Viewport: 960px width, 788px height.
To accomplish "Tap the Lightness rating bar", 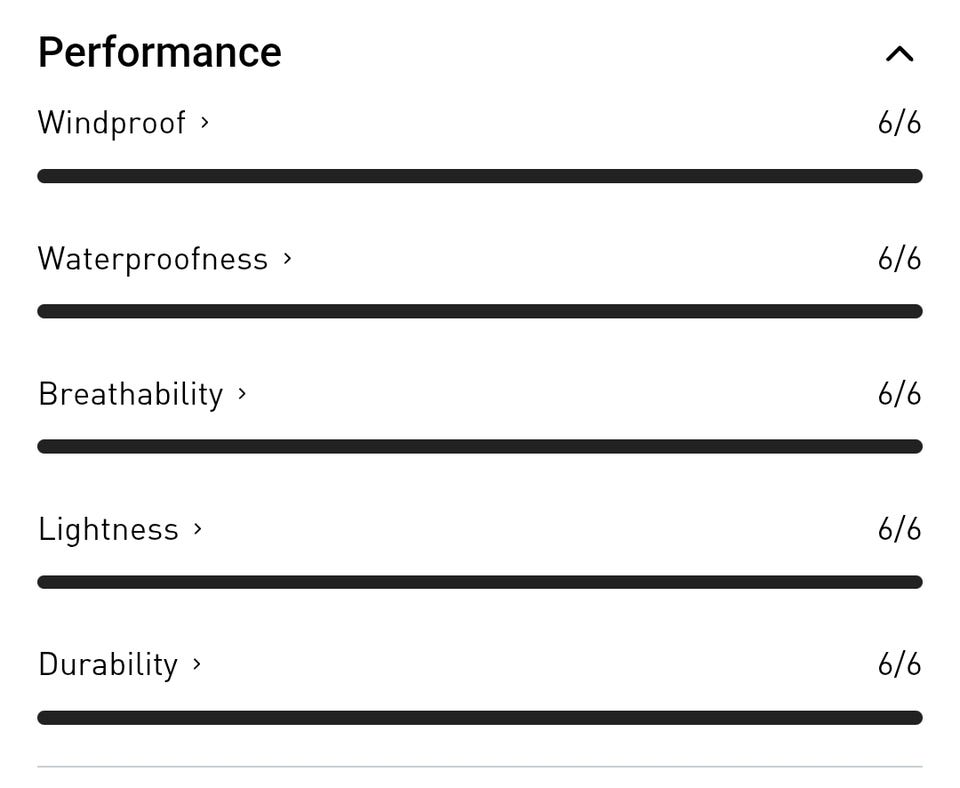I will (480, 582).
